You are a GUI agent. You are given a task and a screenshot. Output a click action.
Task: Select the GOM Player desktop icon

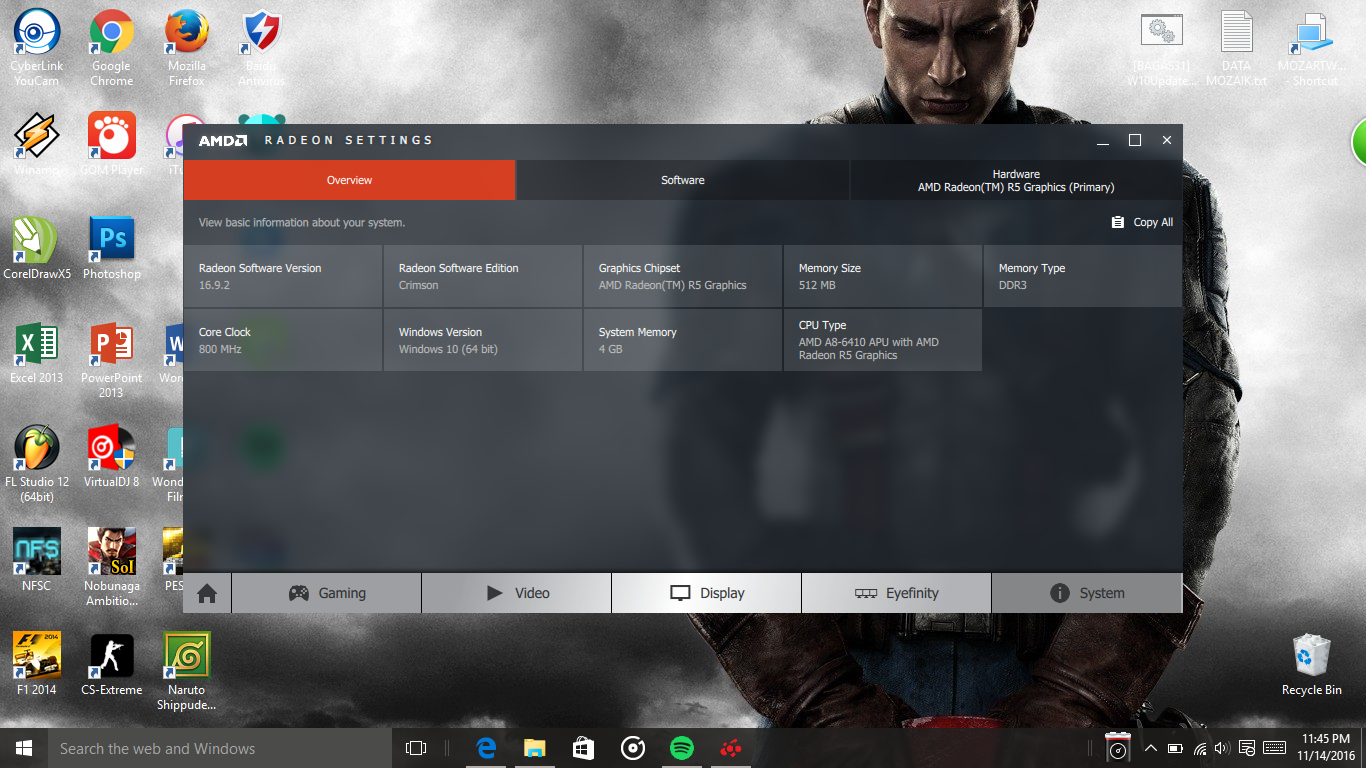coord(111,143)
